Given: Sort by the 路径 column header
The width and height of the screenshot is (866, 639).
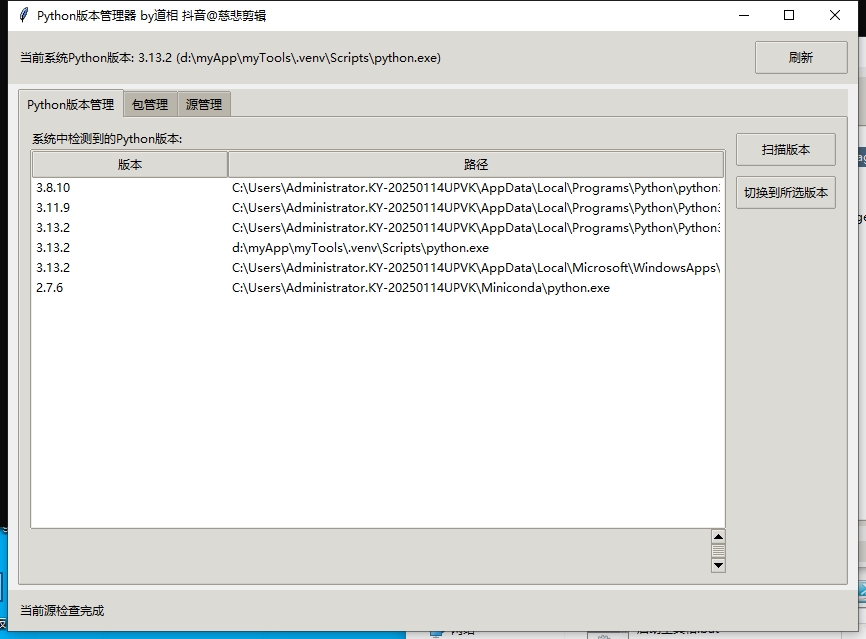Looking at the screenshot, I should pos(476,165).
